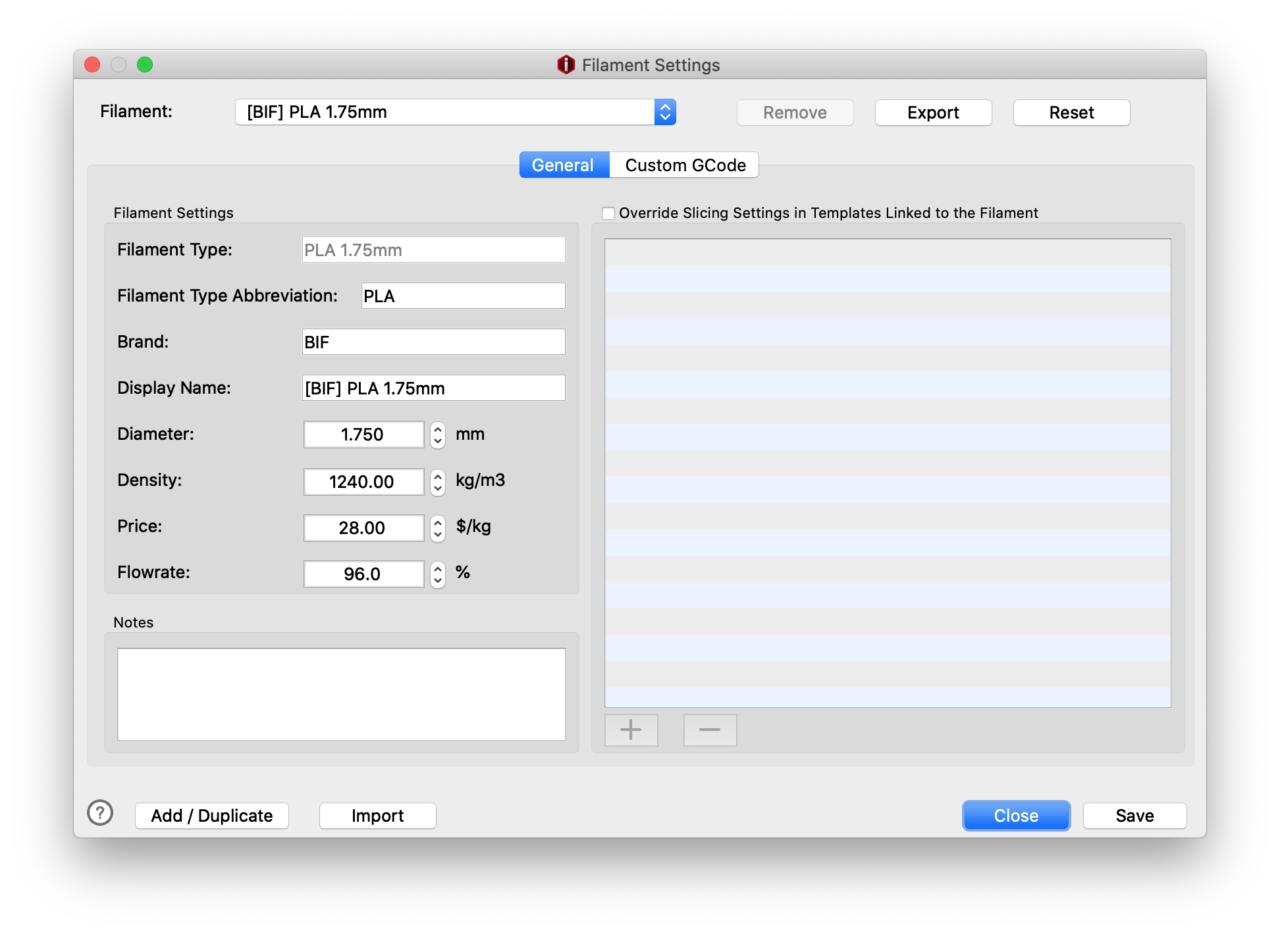Viewport: 1280px width, 935px height.
Task: Click the Display Name text field
Action: pyautogui.click(x=433, y=388)
